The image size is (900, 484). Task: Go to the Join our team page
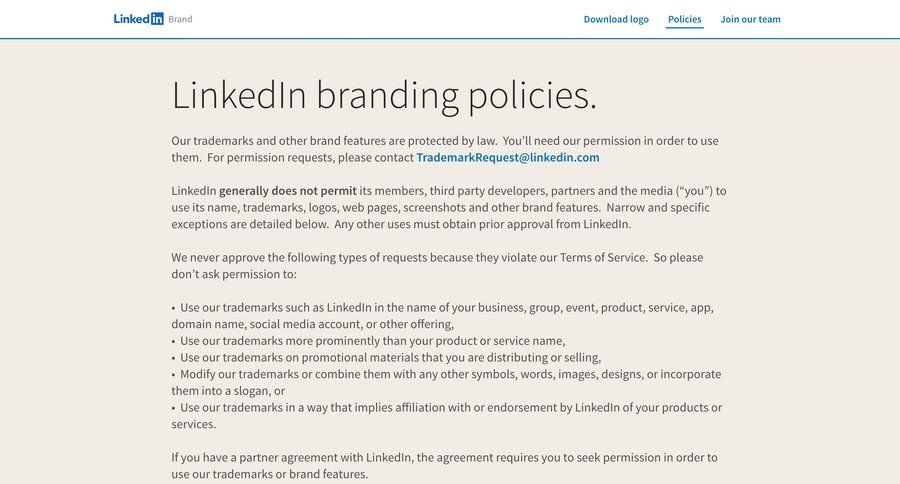(750, 19)
